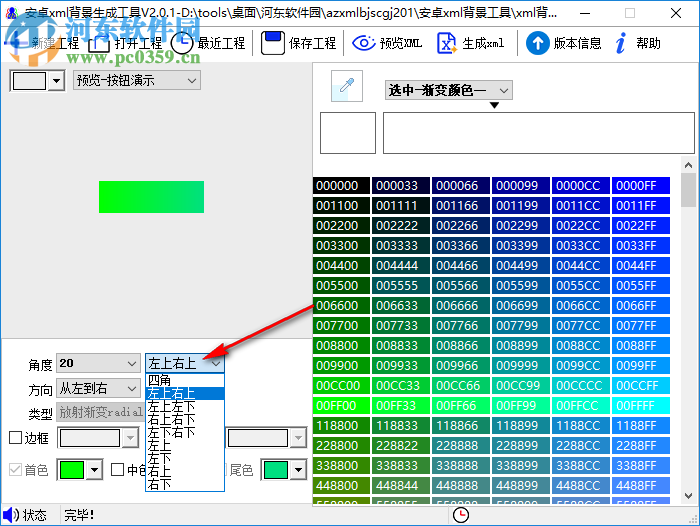Pick color swatch 0000FF

tap(641, 185)
